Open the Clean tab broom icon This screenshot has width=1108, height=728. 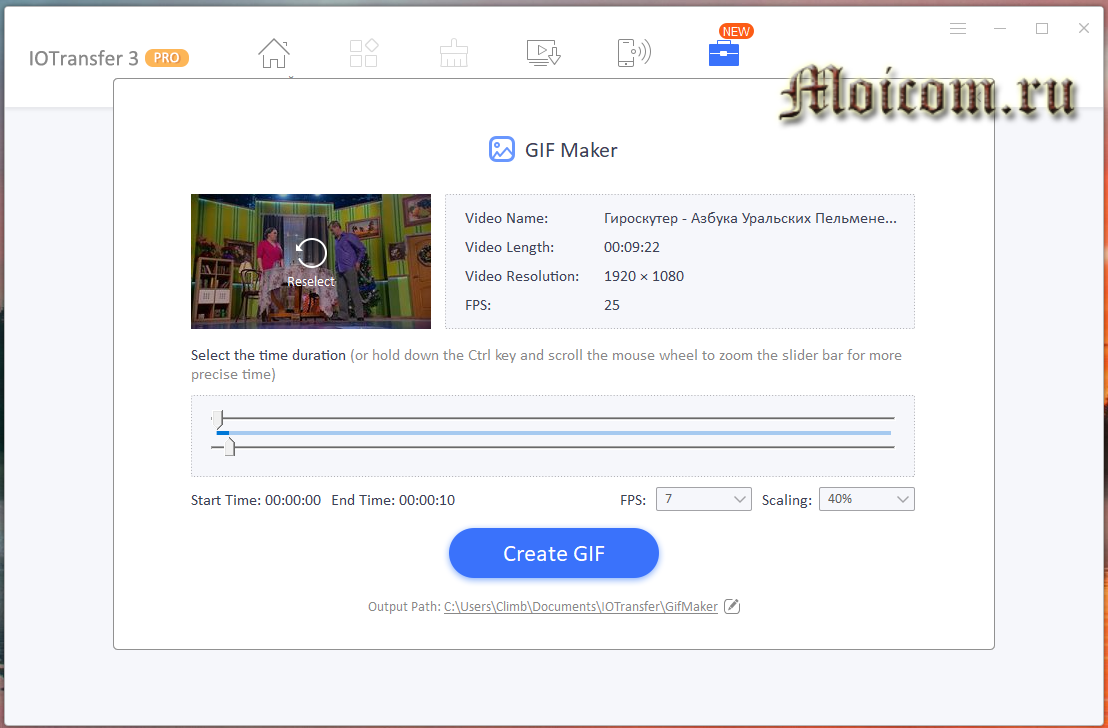coord(454,53)
